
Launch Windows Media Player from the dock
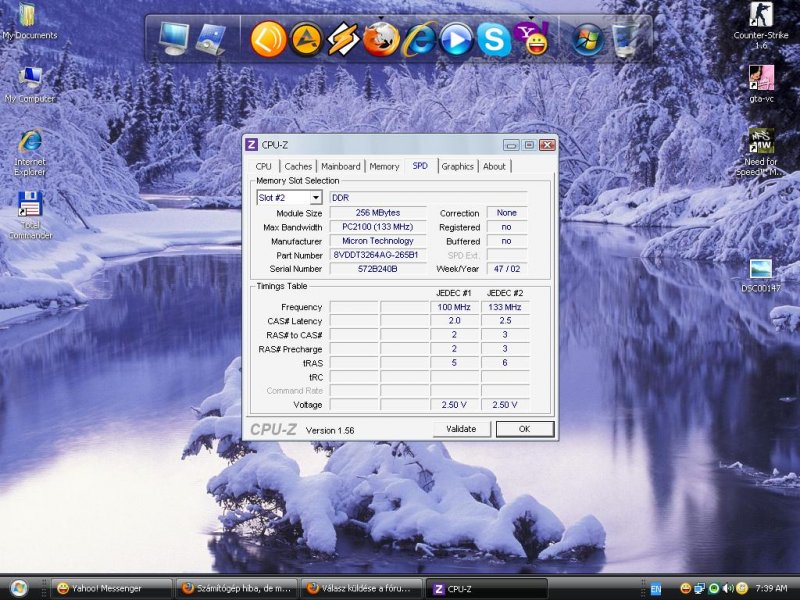(x=456, y=39)
